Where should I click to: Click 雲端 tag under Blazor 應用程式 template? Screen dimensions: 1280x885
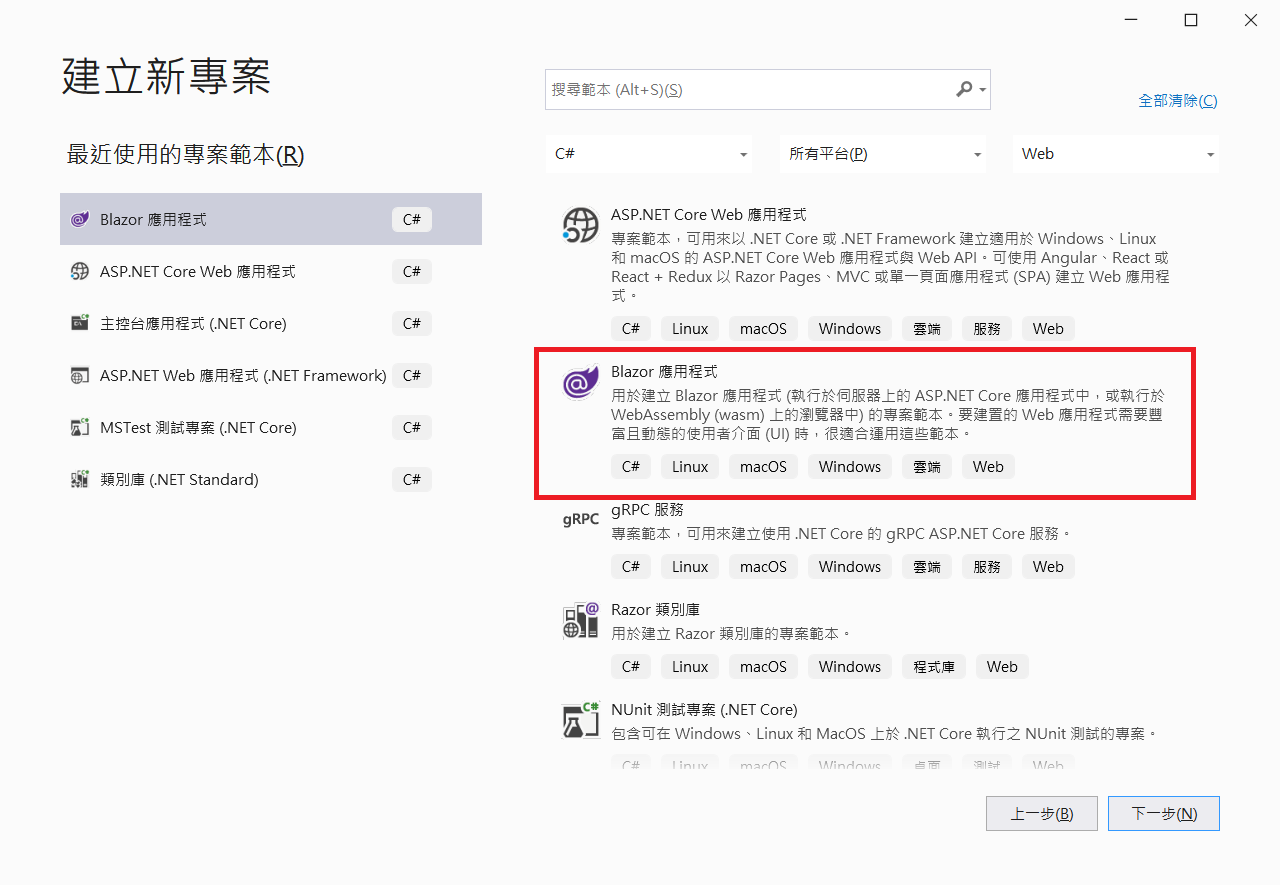927,466
